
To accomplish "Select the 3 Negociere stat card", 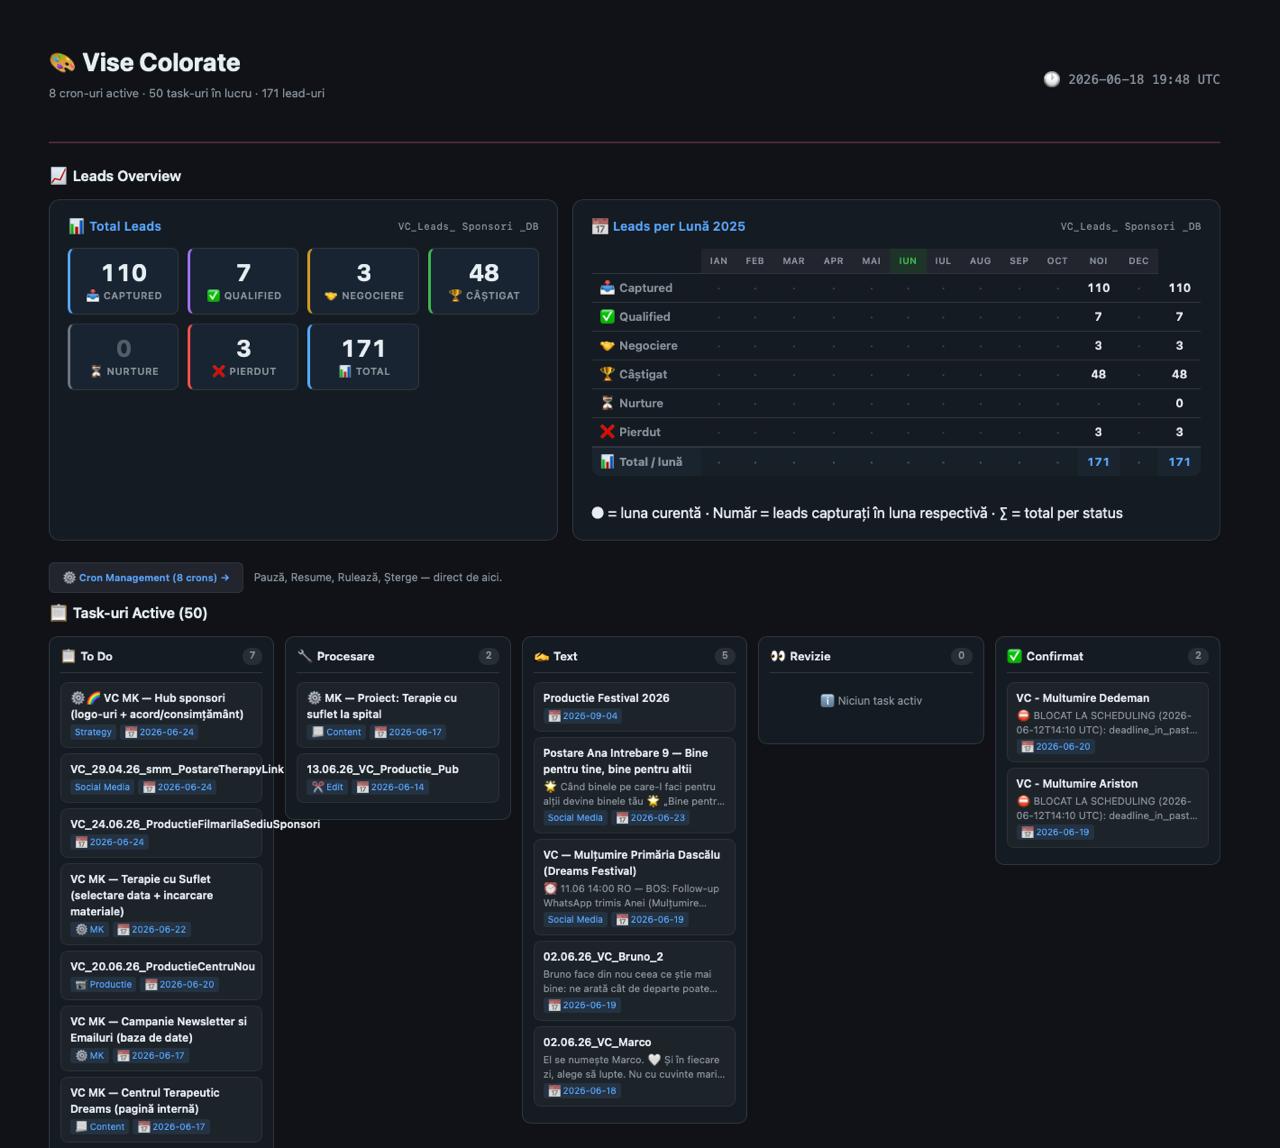I will [363, 281].
